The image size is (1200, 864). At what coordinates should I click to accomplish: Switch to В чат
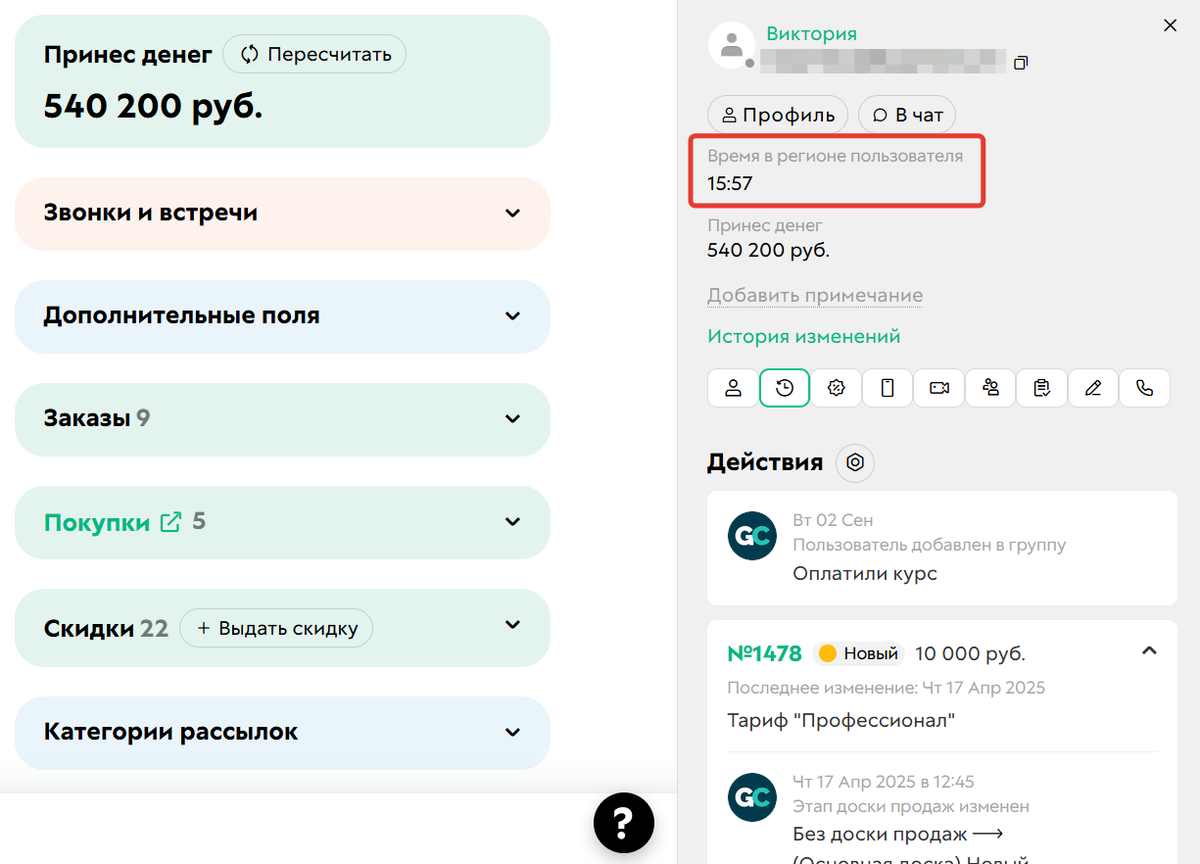click(906, 114)
